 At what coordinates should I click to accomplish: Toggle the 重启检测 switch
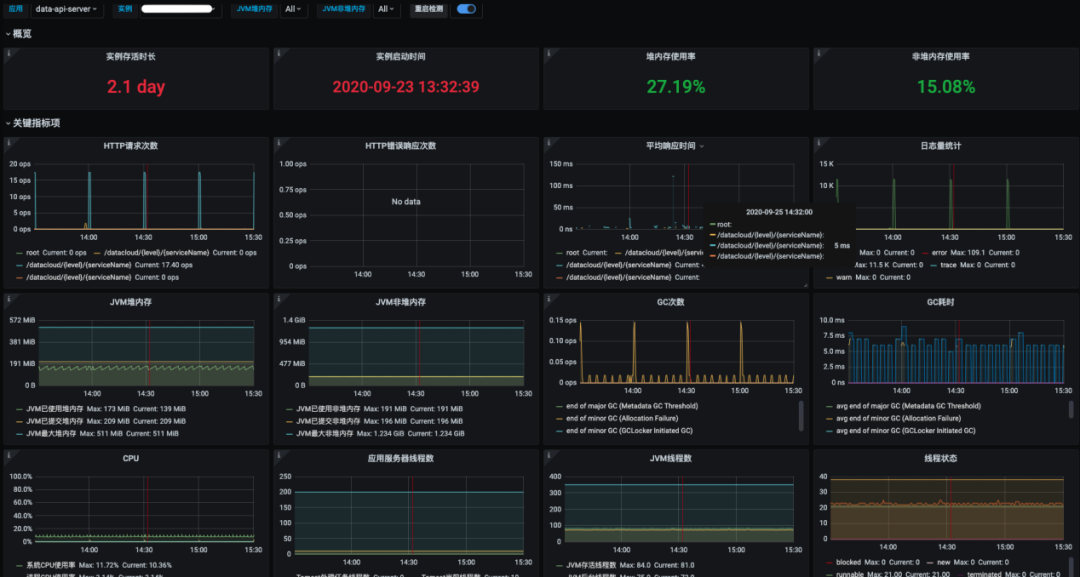coord(466,9)
